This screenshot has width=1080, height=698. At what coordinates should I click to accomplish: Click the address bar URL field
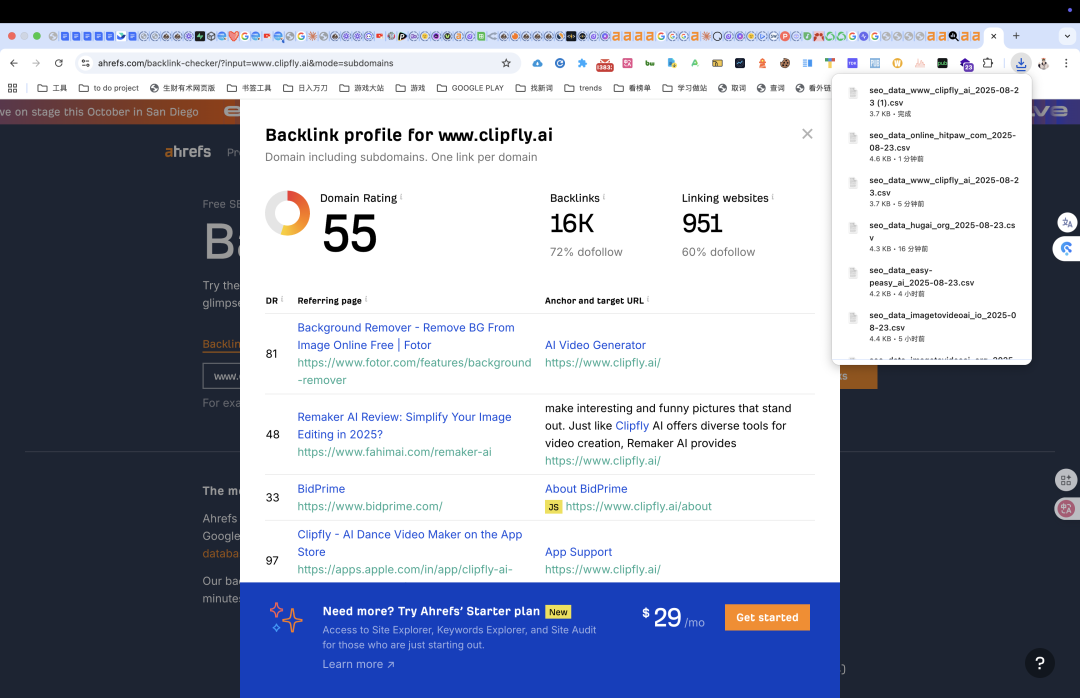tap(296, 63)
